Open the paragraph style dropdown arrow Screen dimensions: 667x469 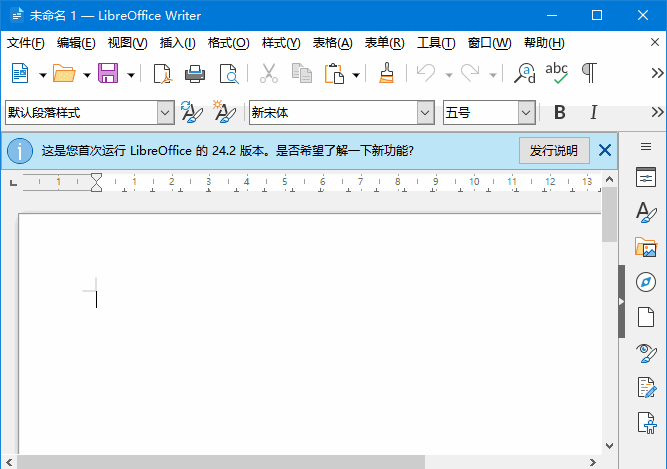[x=165, y=113]
